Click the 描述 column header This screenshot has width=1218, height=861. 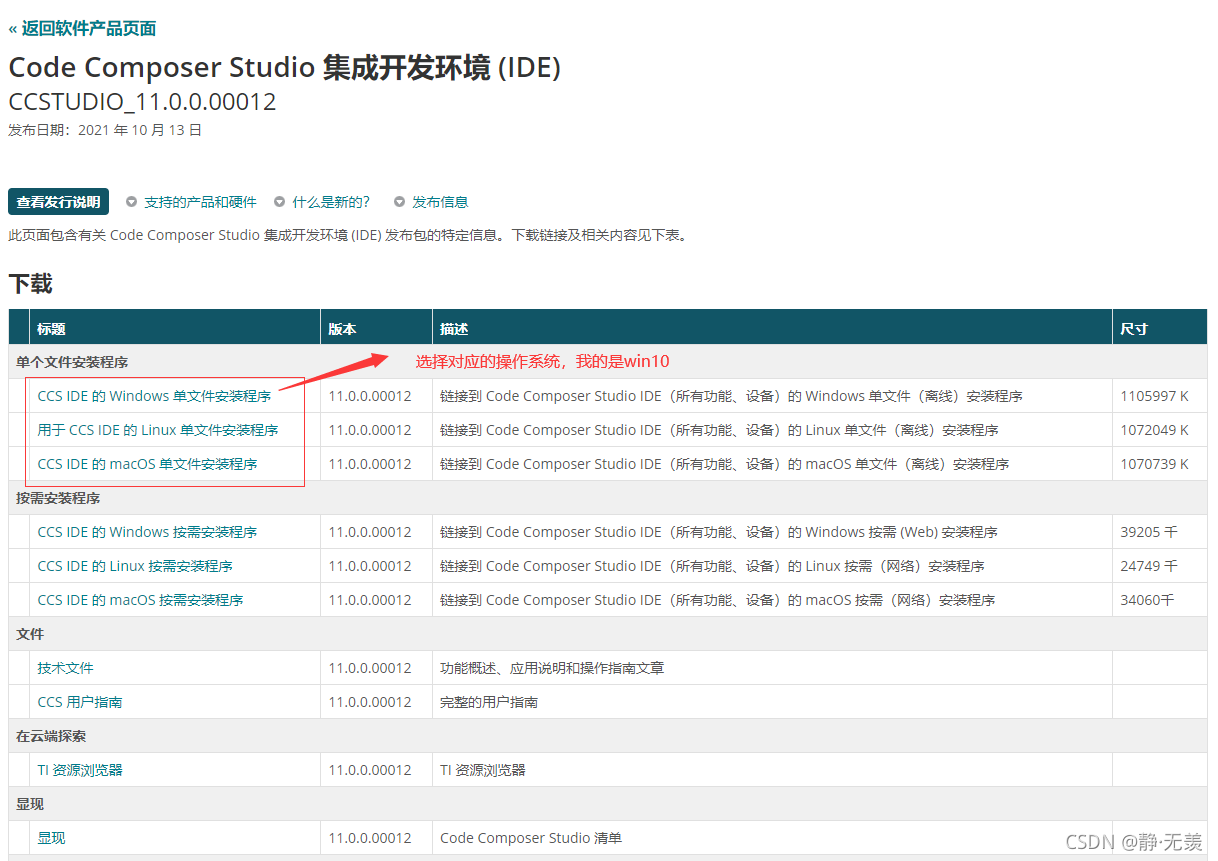(x=772, y=328)
